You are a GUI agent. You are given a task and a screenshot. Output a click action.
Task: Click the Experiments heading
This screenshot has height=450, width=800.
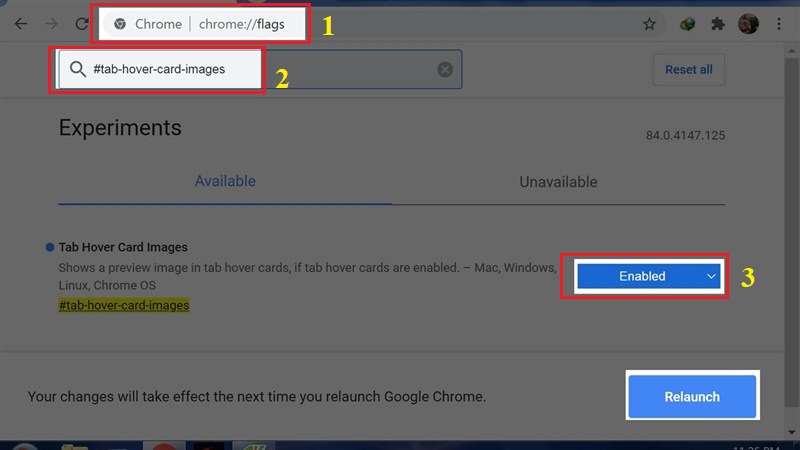120,128
